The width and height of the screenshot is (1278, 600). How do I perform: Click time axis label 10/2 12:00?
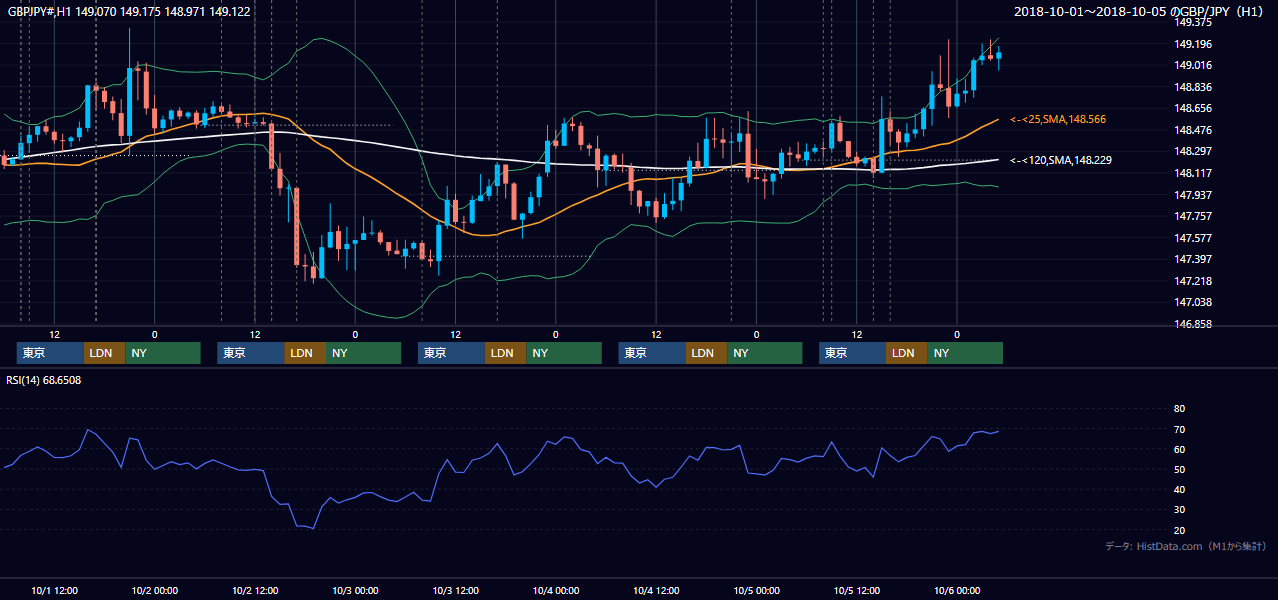click(x=255, y=591)
